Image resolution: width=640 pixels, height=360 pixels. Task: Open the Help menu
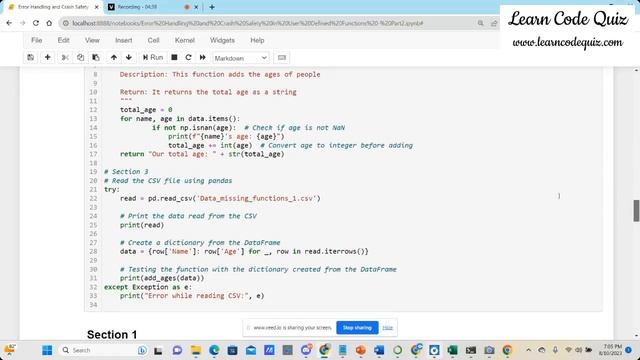(x=257, y=40)
